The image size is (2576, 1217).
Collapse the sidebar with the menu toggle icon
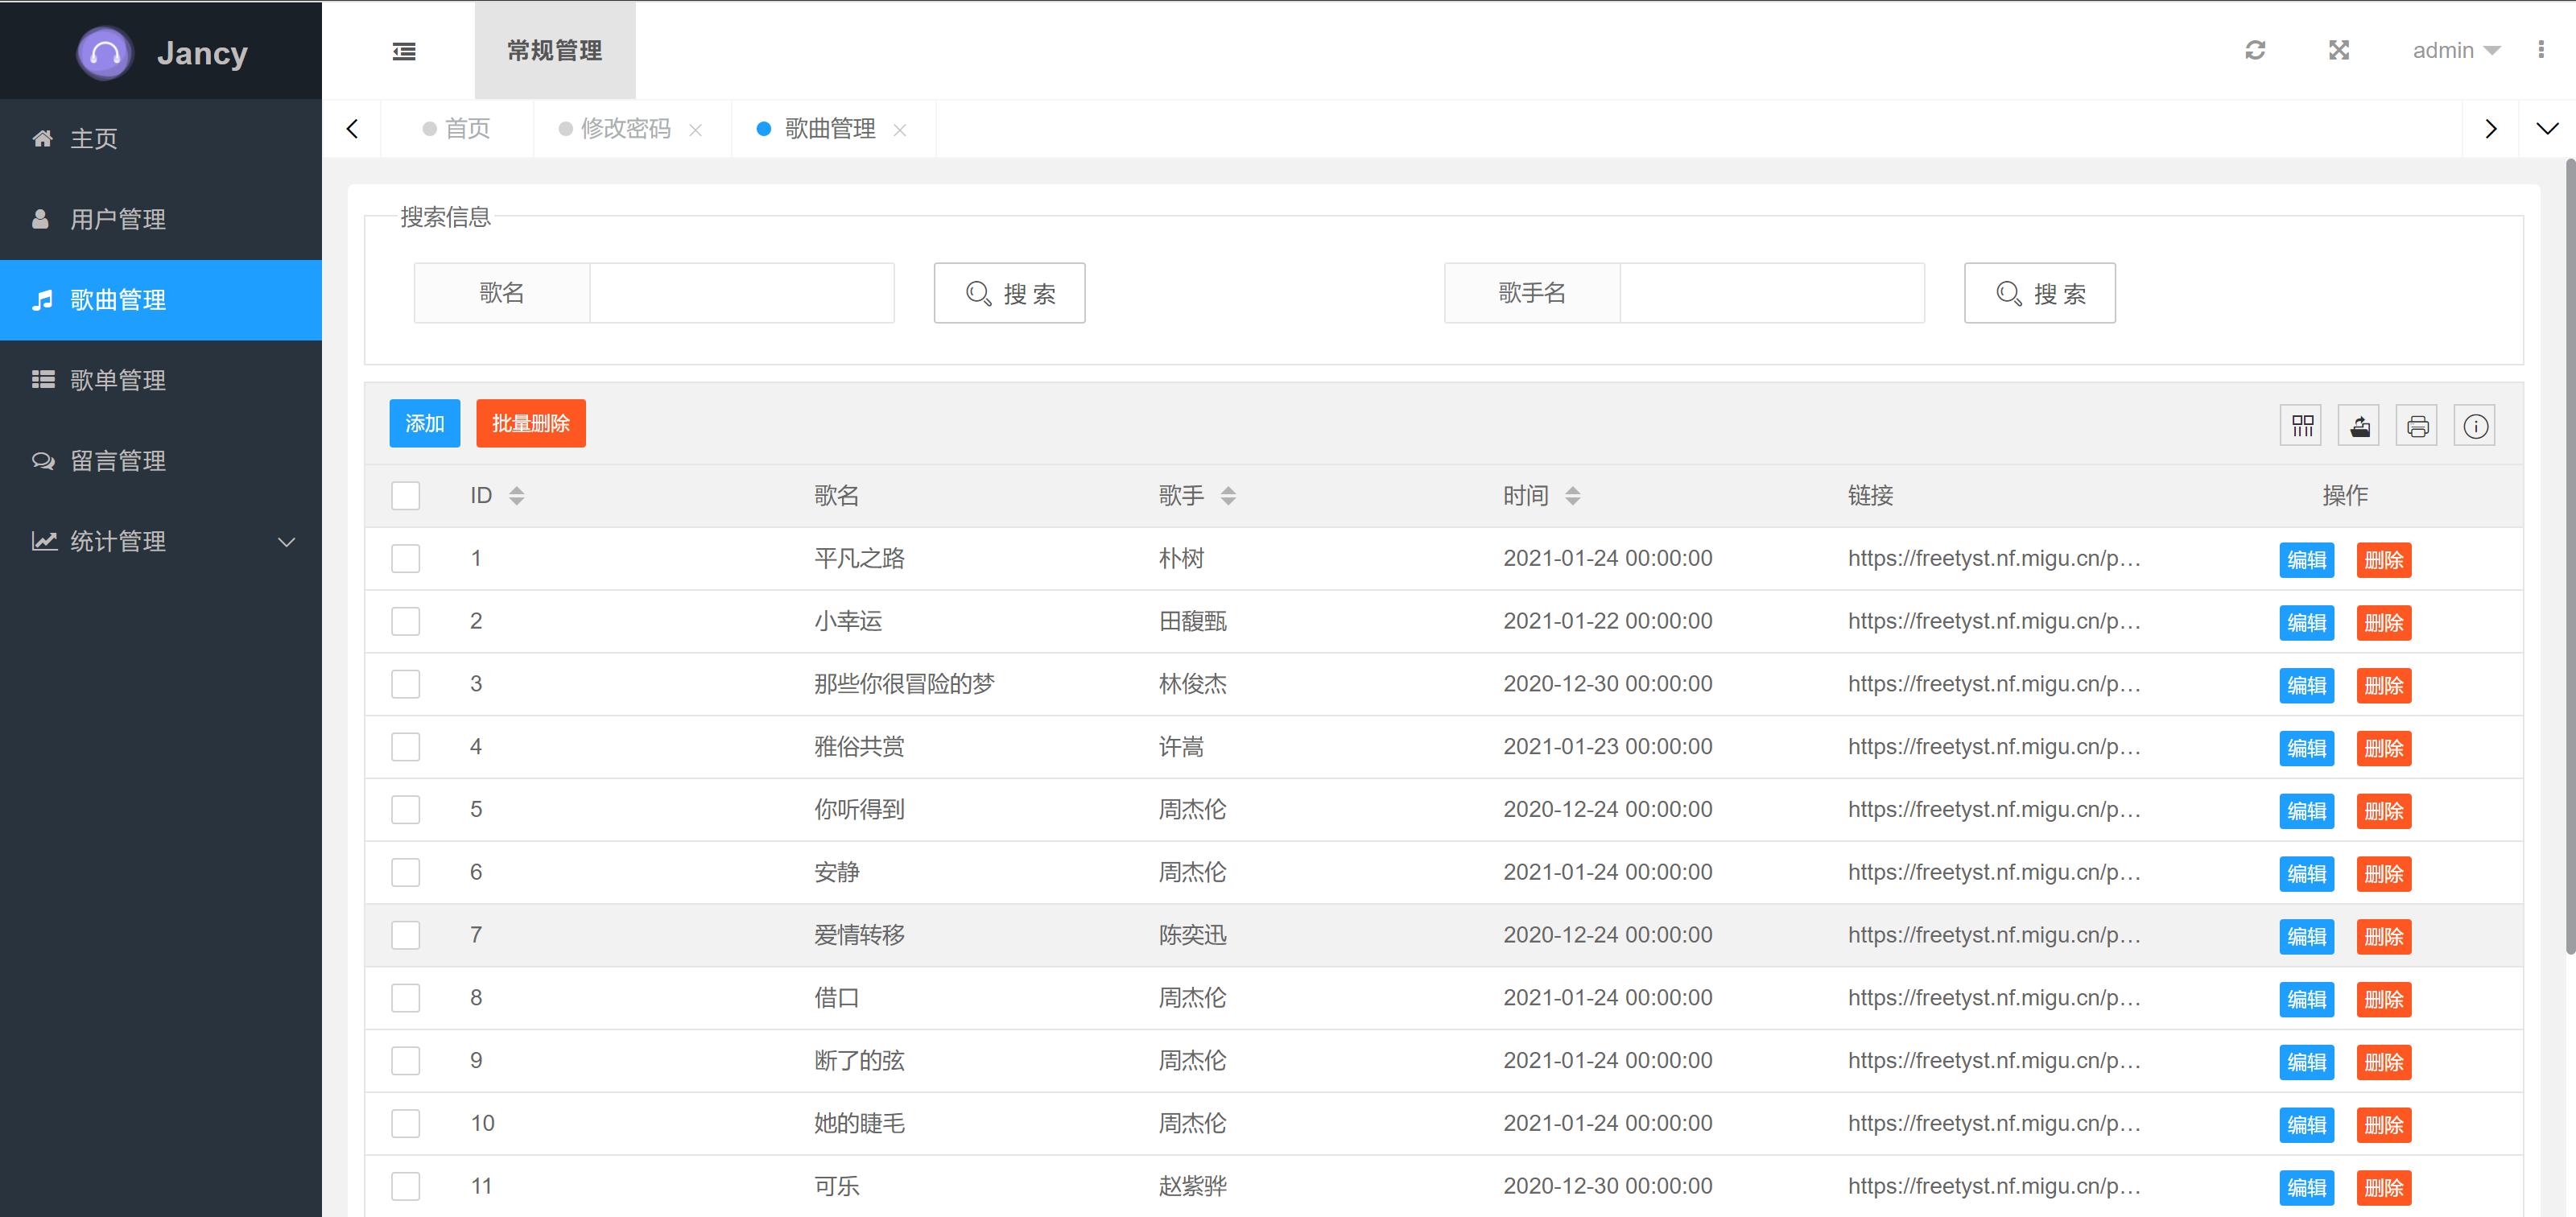pyautogui.click(x=404, y=51)
